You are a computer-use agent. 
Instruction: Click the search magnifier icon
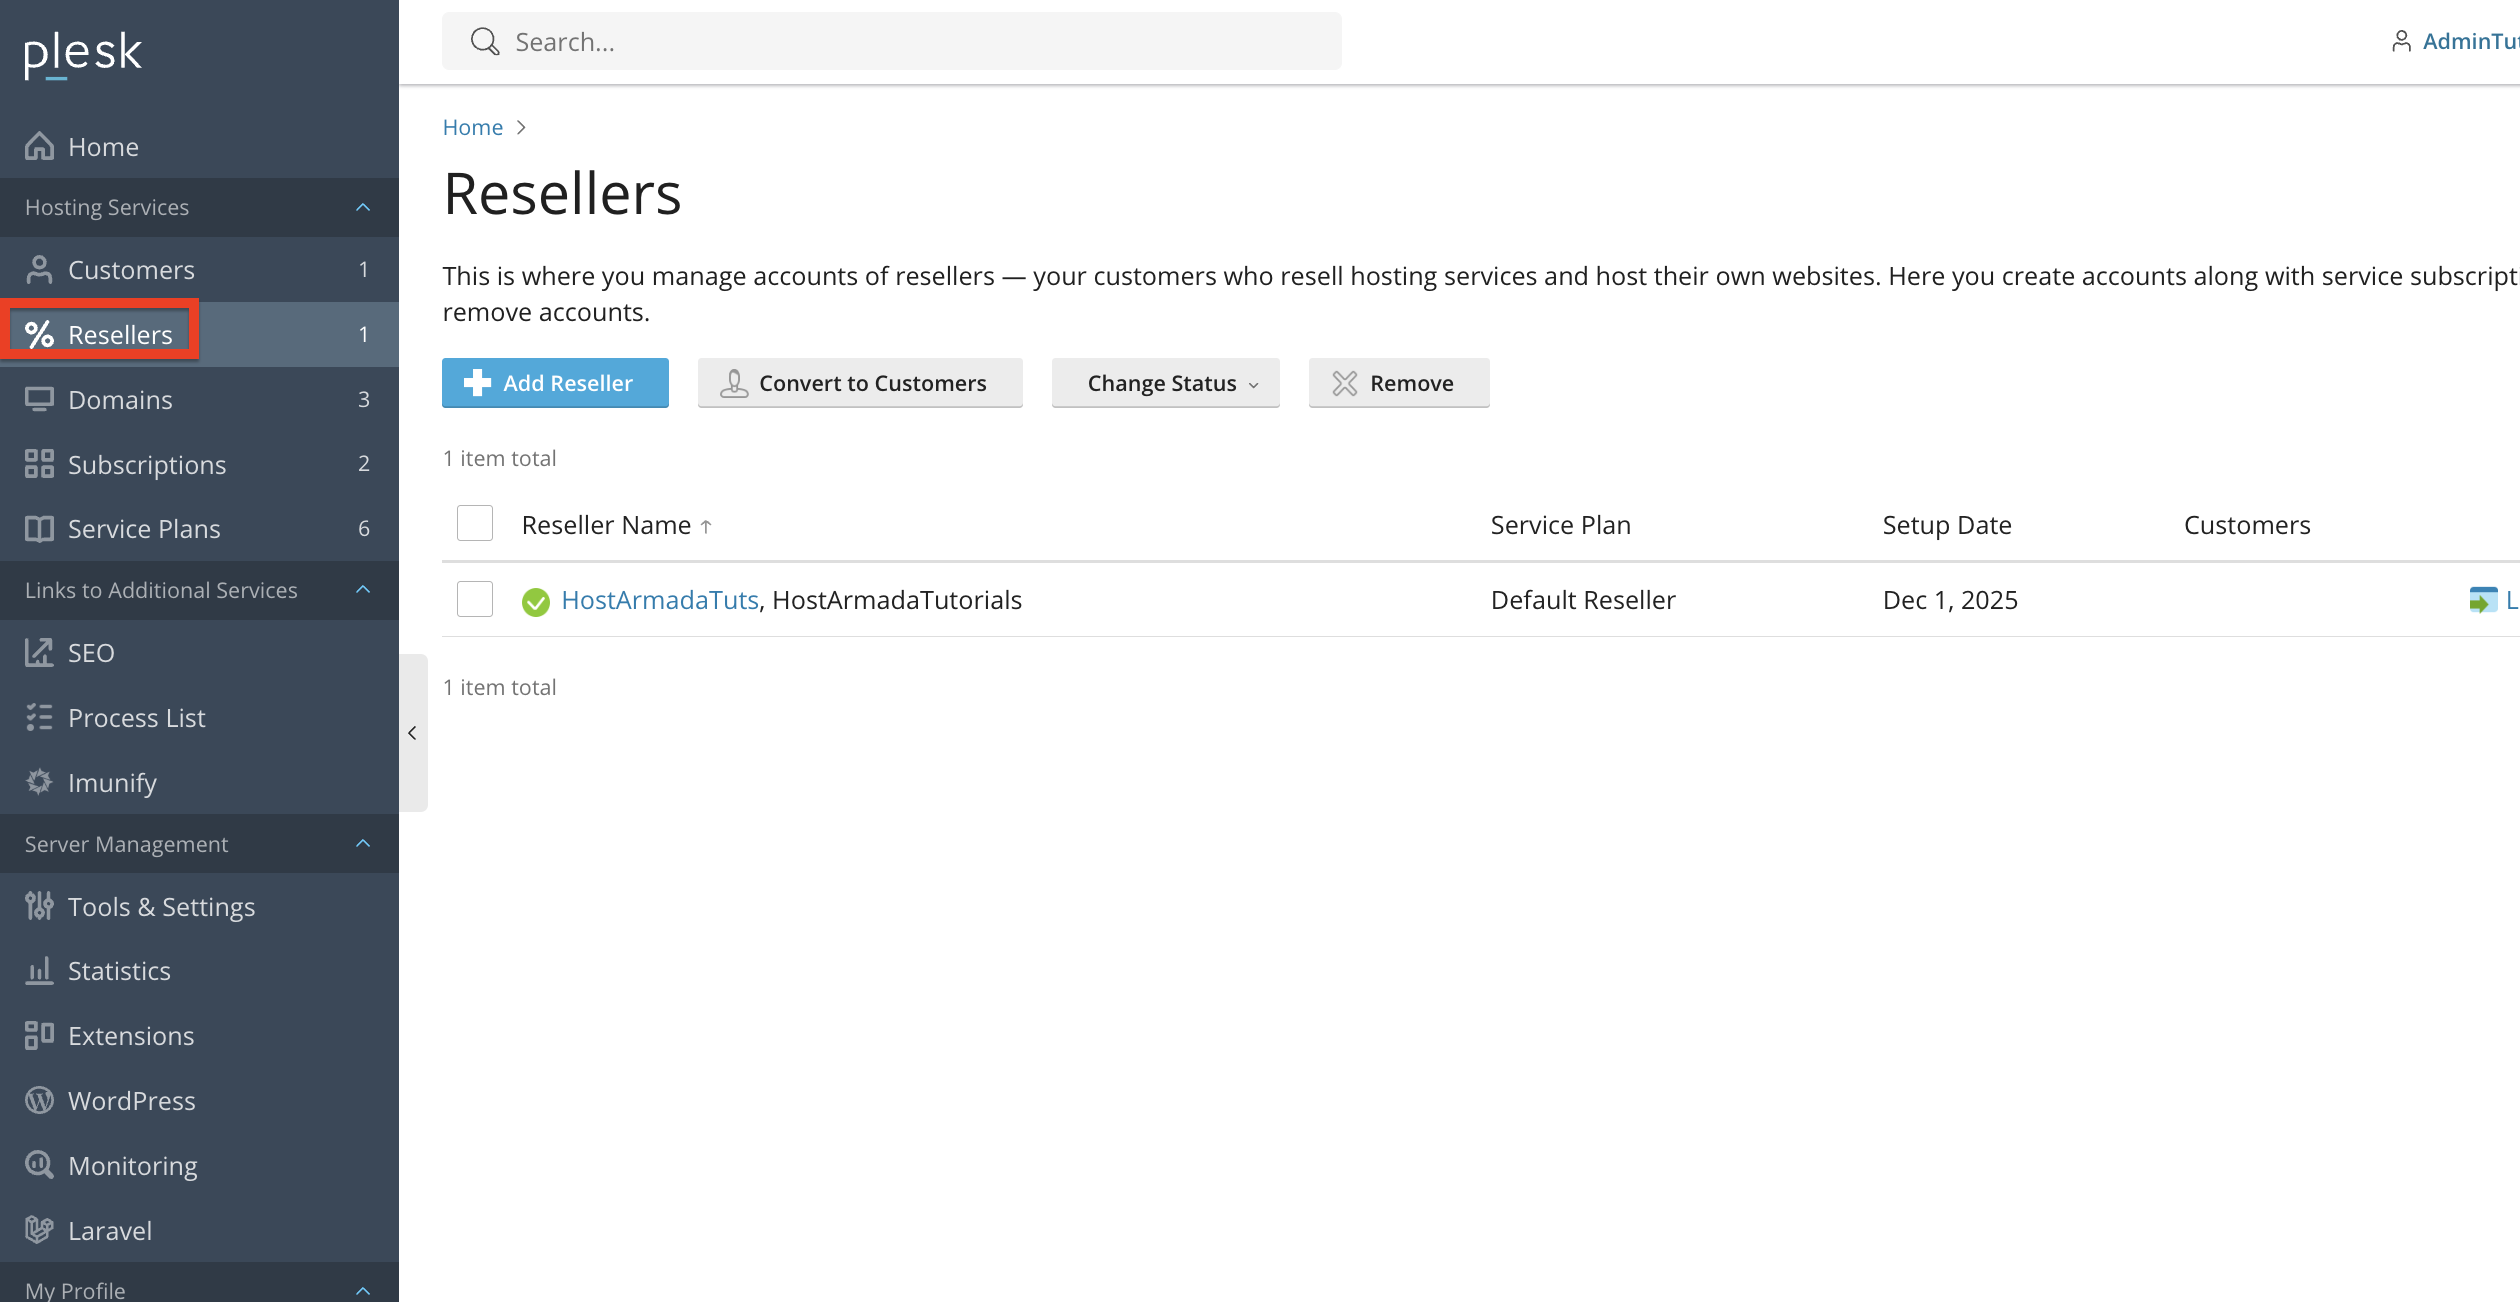(x=485, y=42)
